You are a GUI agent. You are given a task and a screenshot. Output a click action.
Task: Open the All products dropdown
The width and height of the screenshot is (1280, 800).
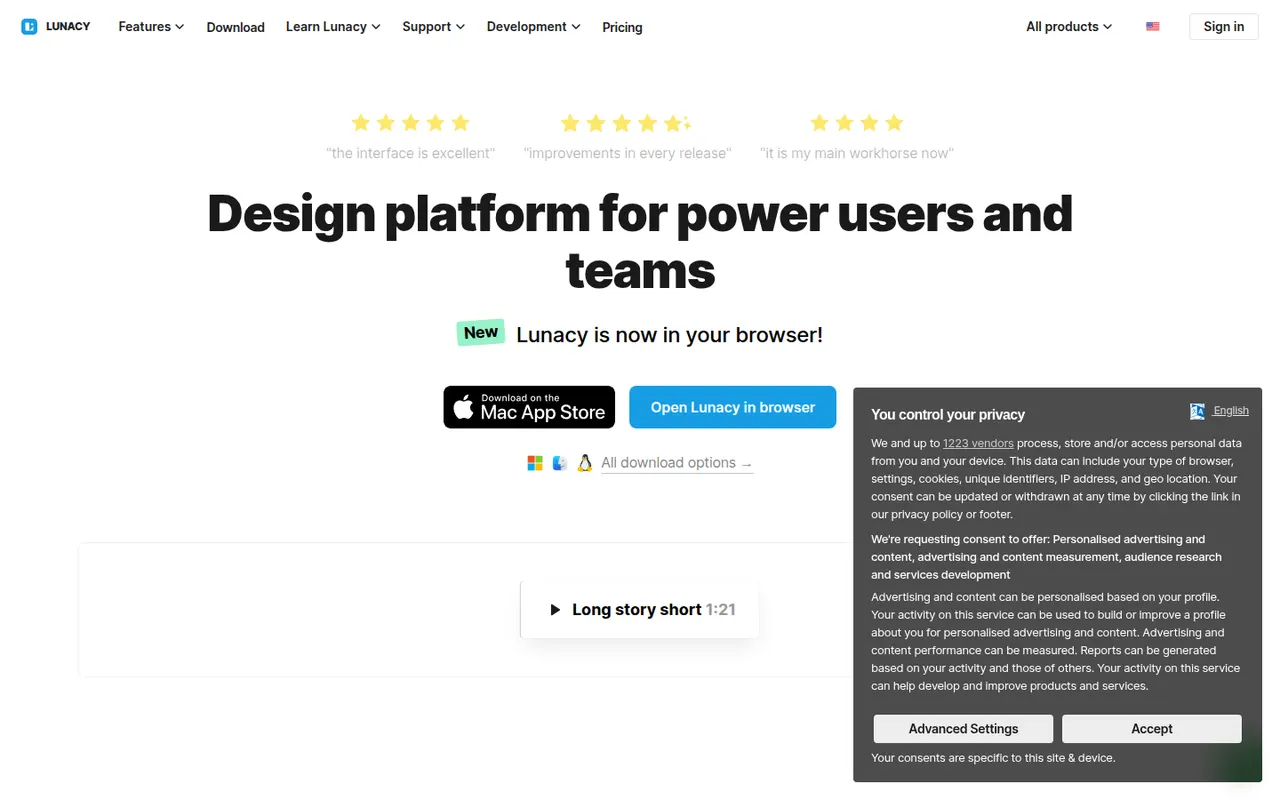pos(1069,27)
